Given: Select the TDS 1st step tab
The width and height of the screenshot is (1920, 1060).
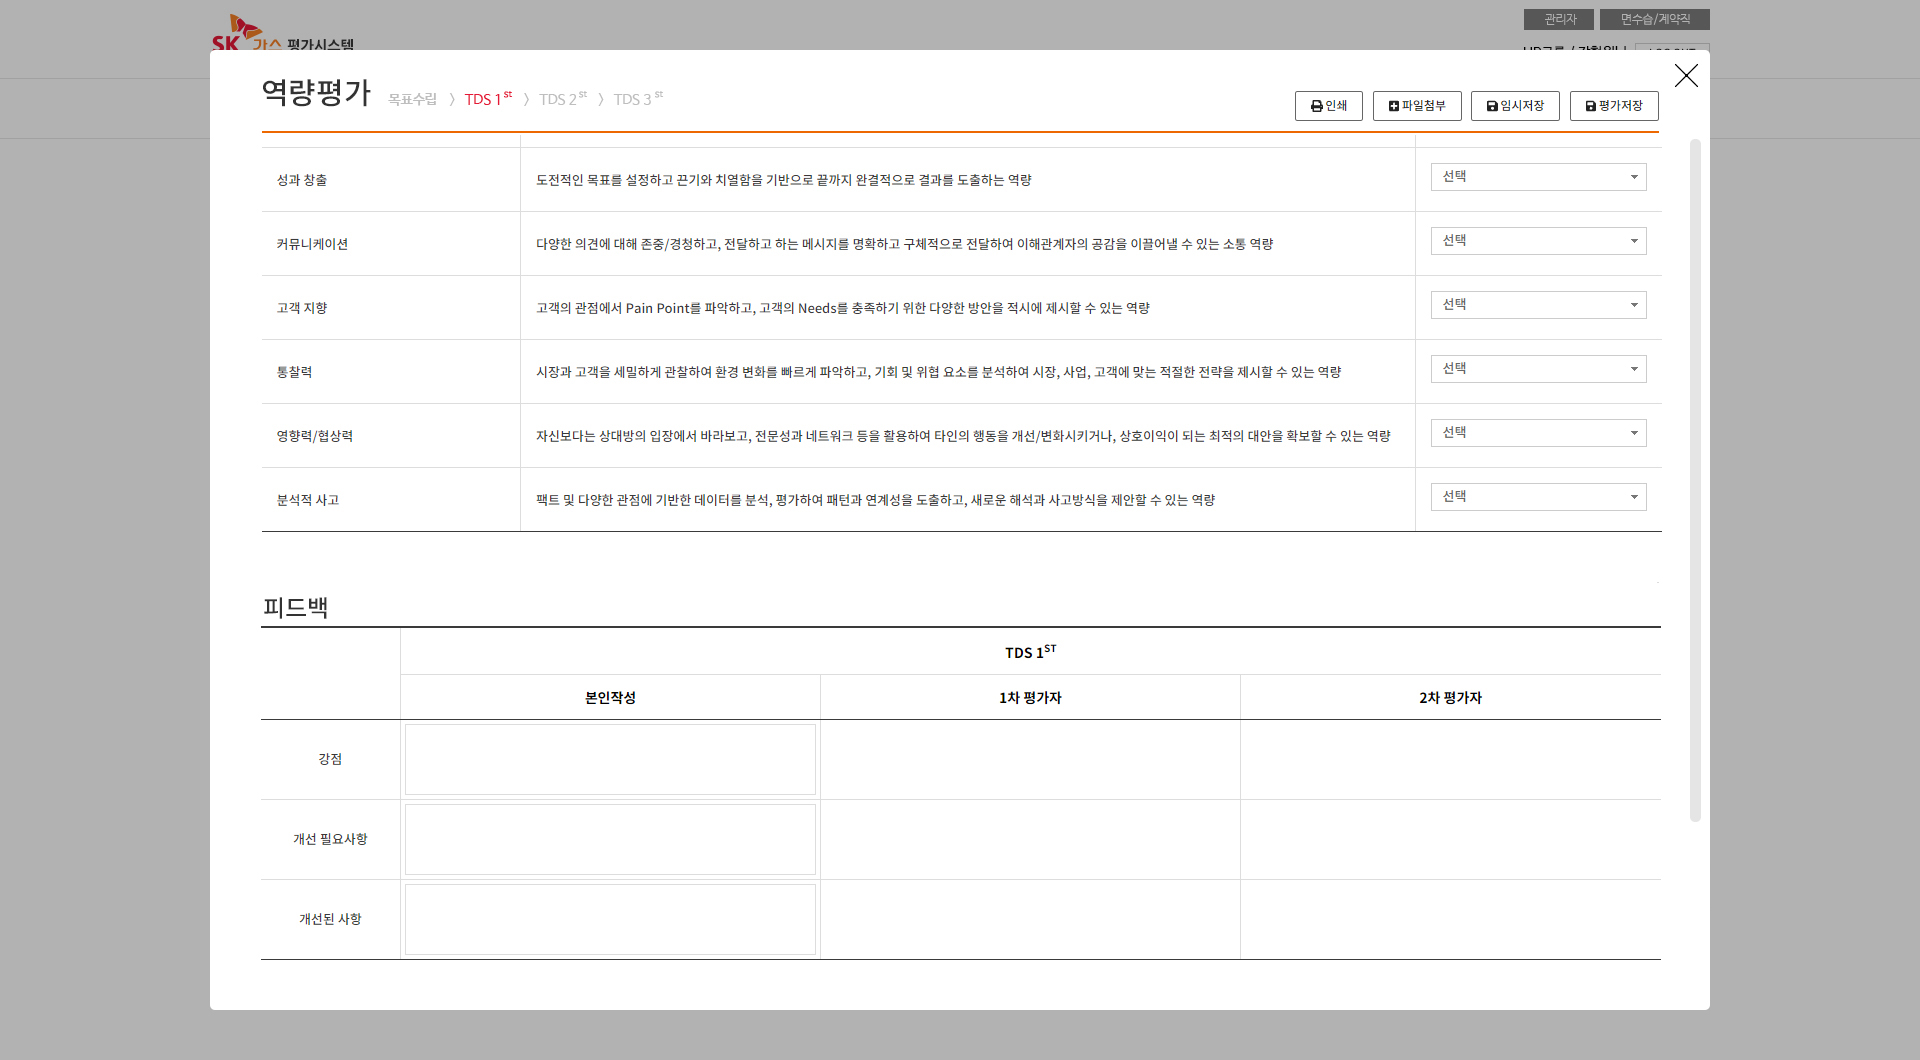Looking at the screenshot, I should [x=487, y=99].
